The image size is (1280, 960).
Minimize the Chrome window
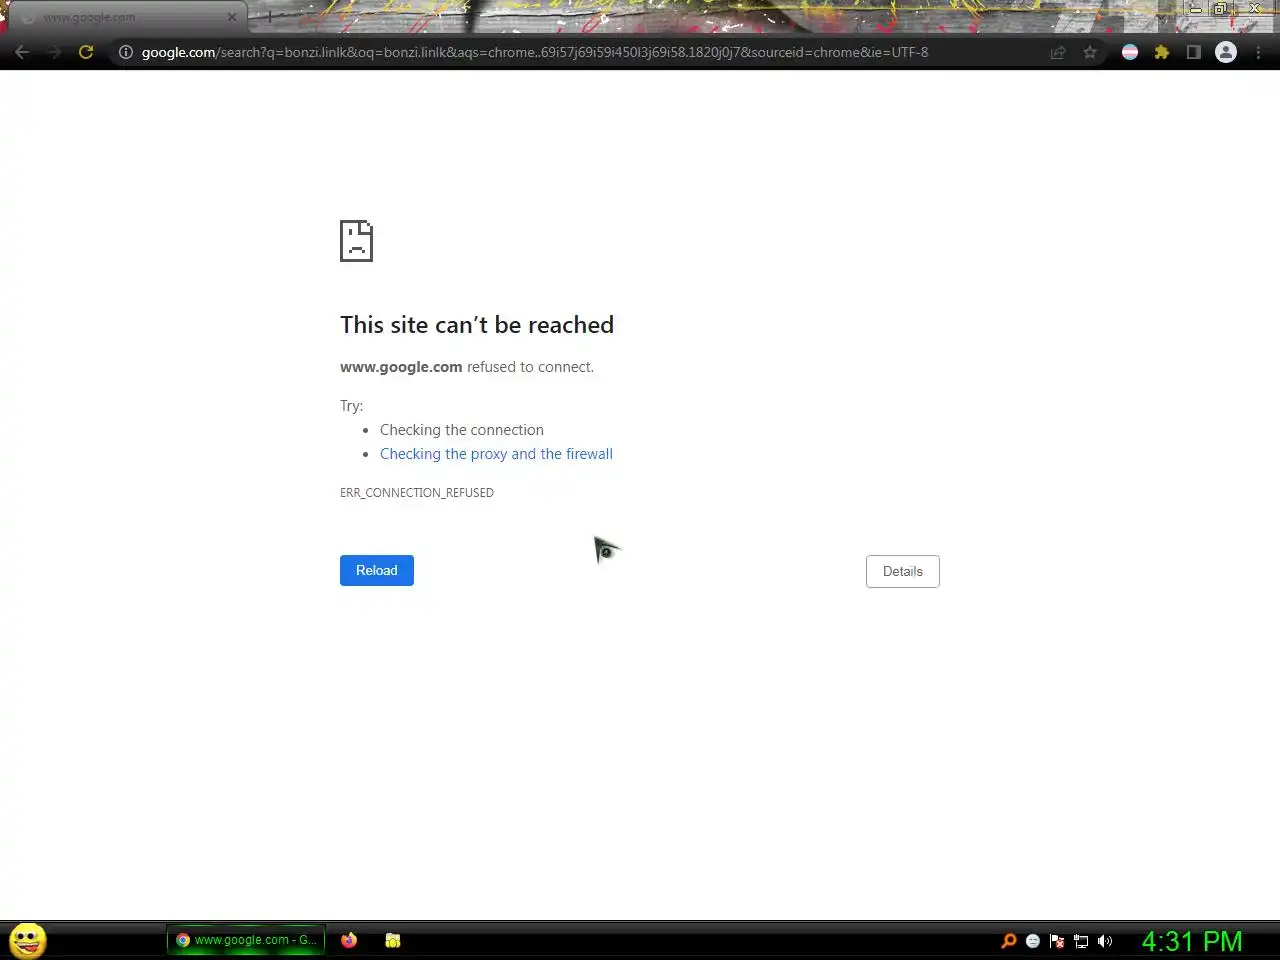(x=1195, y=9)
